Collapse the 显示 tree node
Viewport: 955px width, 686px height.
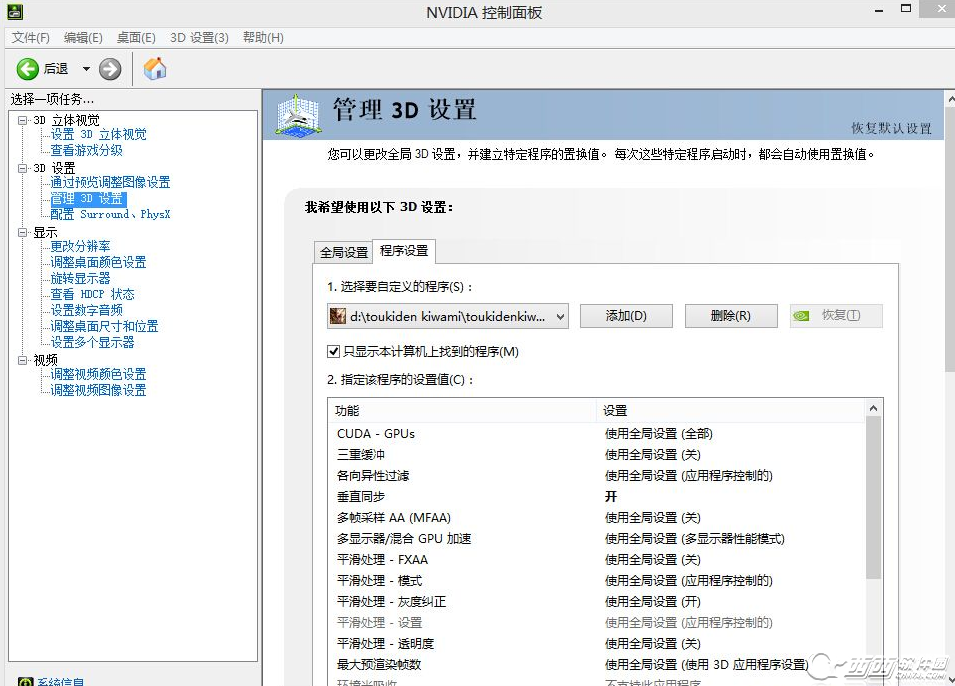tap(23, 232)
